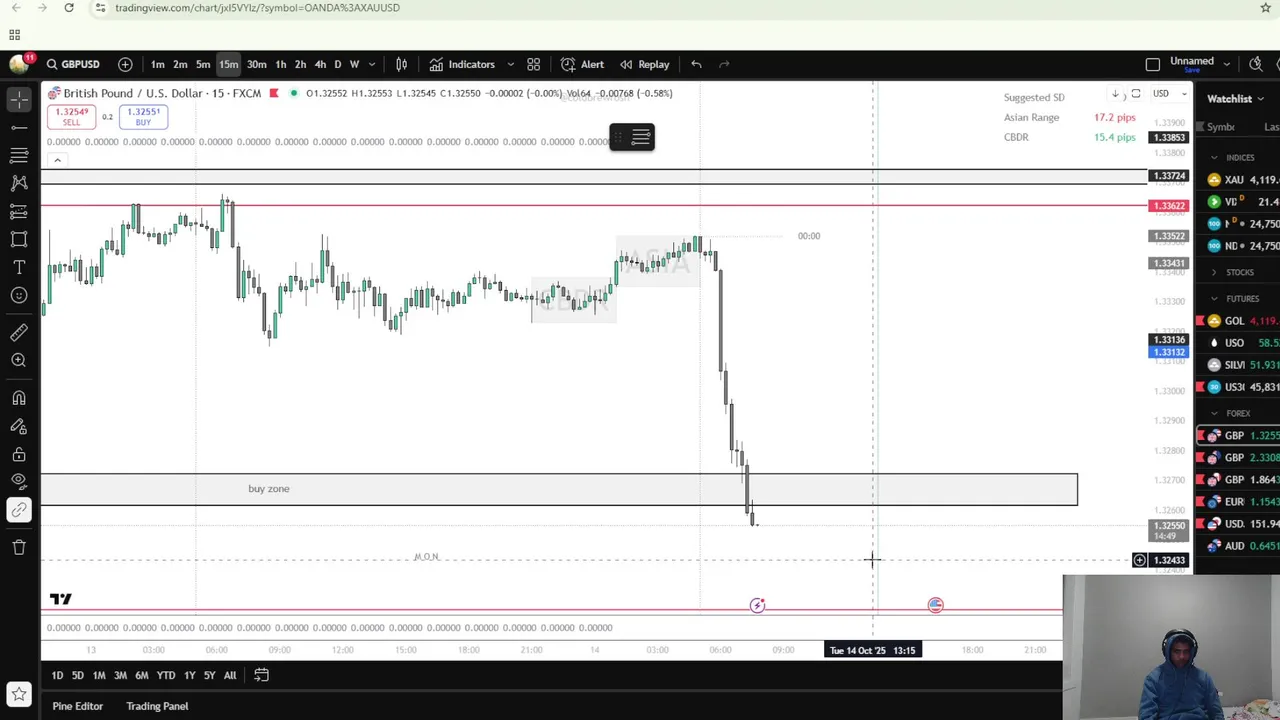Click the compare or add symbol plus icon
The height and width of the screenshot is (720, 1280).
pos(125,64)
